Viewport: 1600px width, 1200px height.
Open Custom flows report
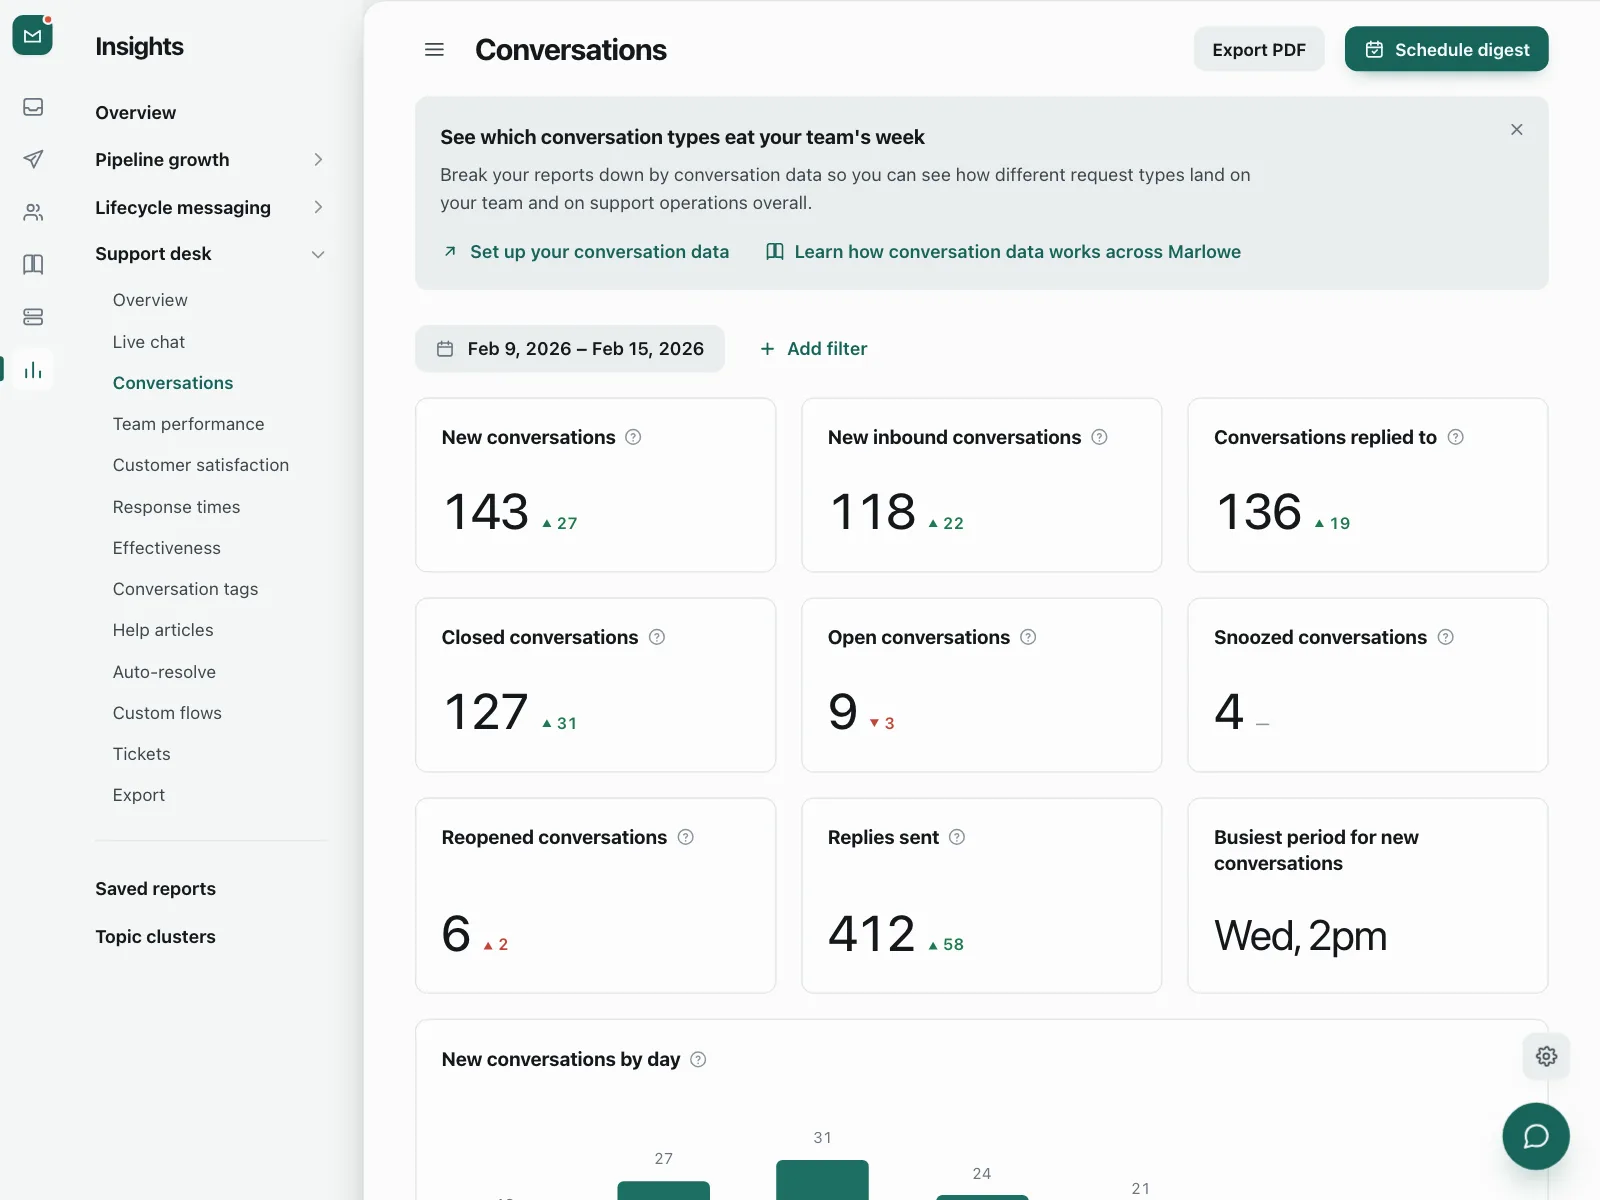coord(167,713)
